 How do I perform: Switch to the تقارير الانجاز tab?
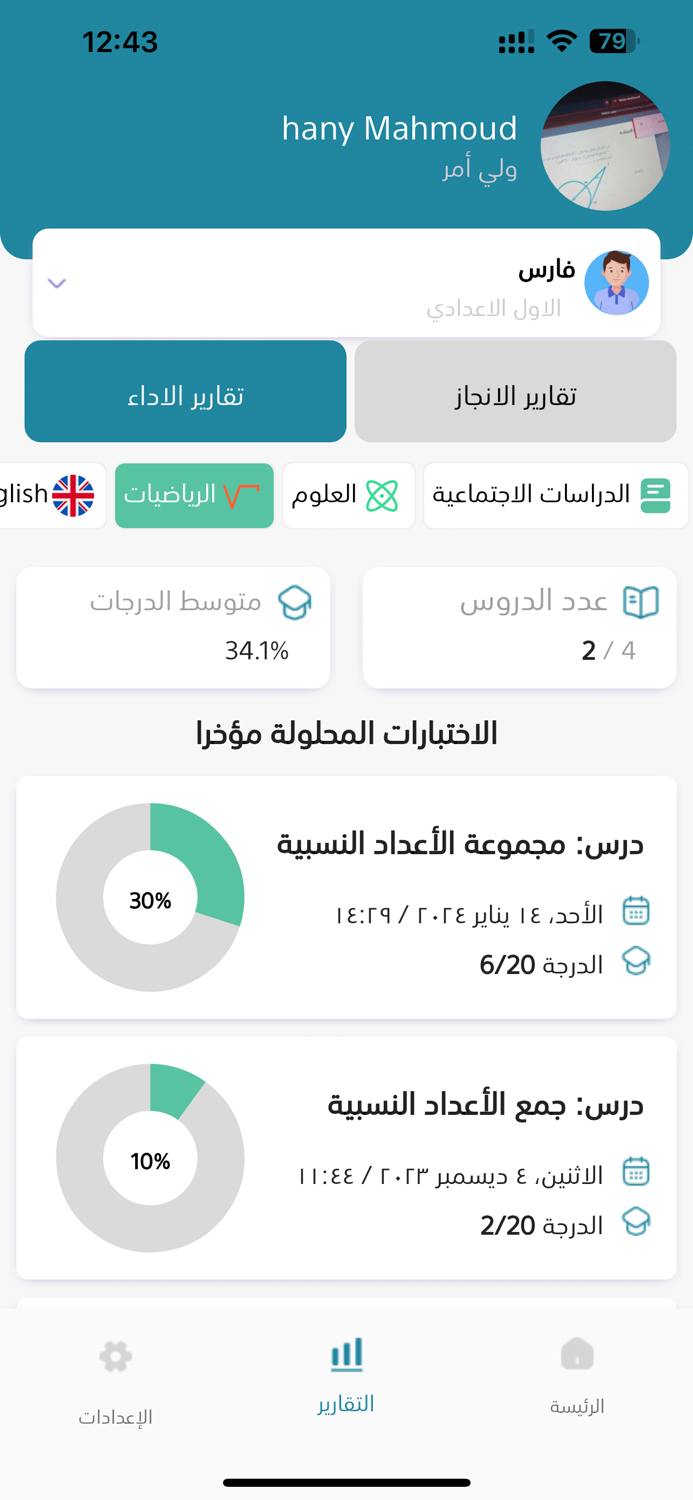515,391
